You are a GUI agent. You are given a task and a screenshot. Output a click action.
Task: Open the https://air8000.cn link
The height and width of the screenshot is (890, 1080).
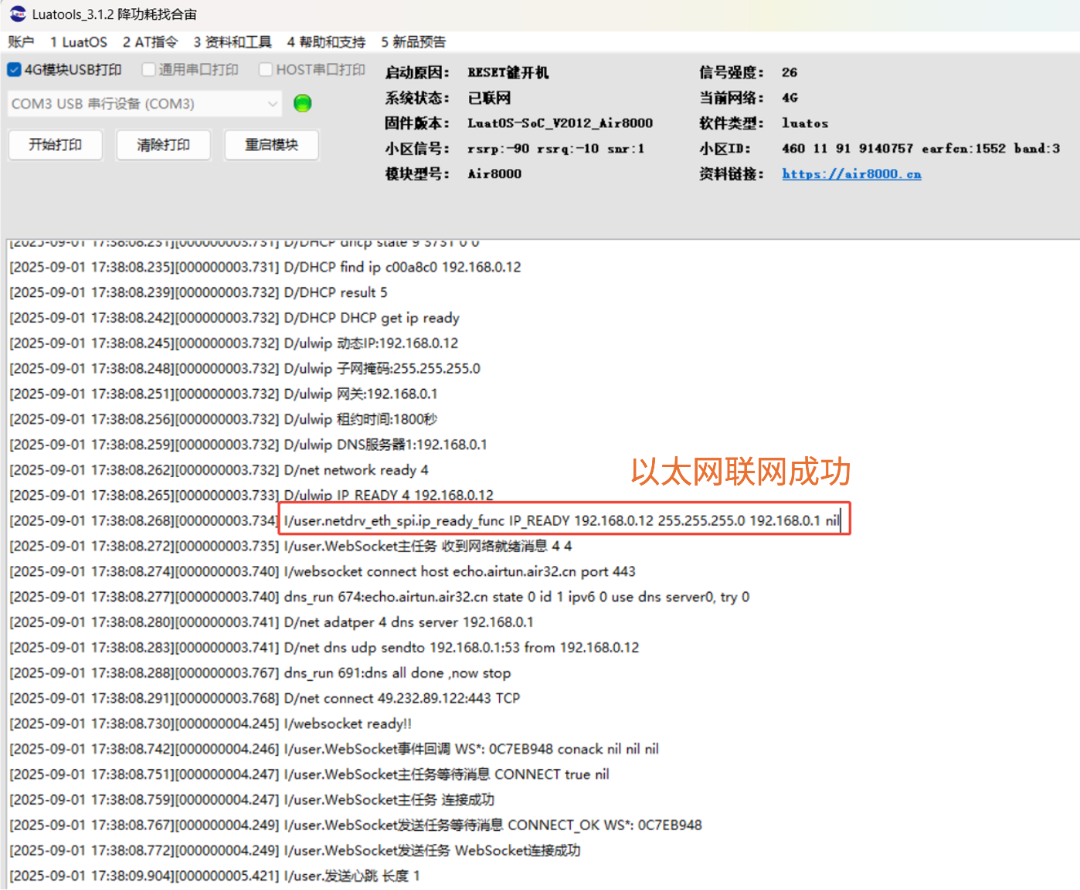[851, 174]
